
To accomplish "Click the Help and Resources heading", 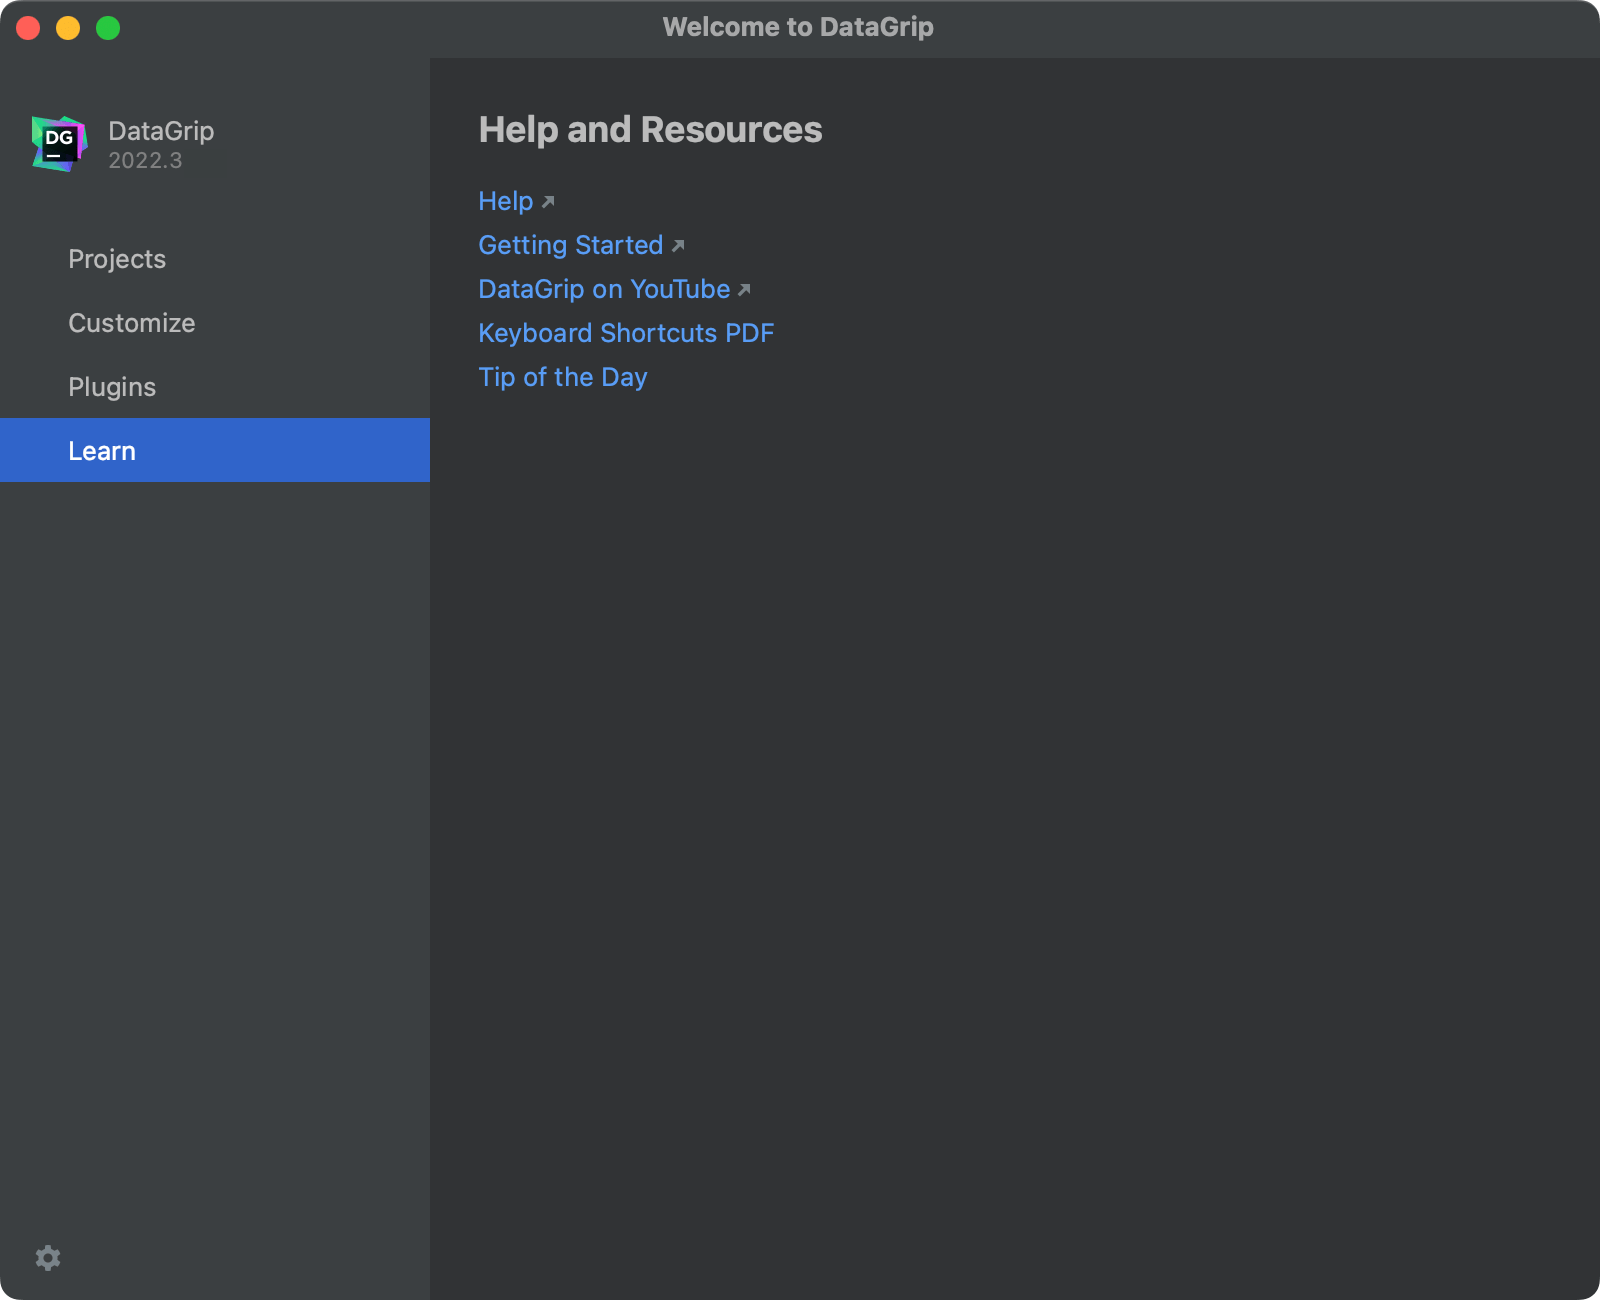I will 650,130.
